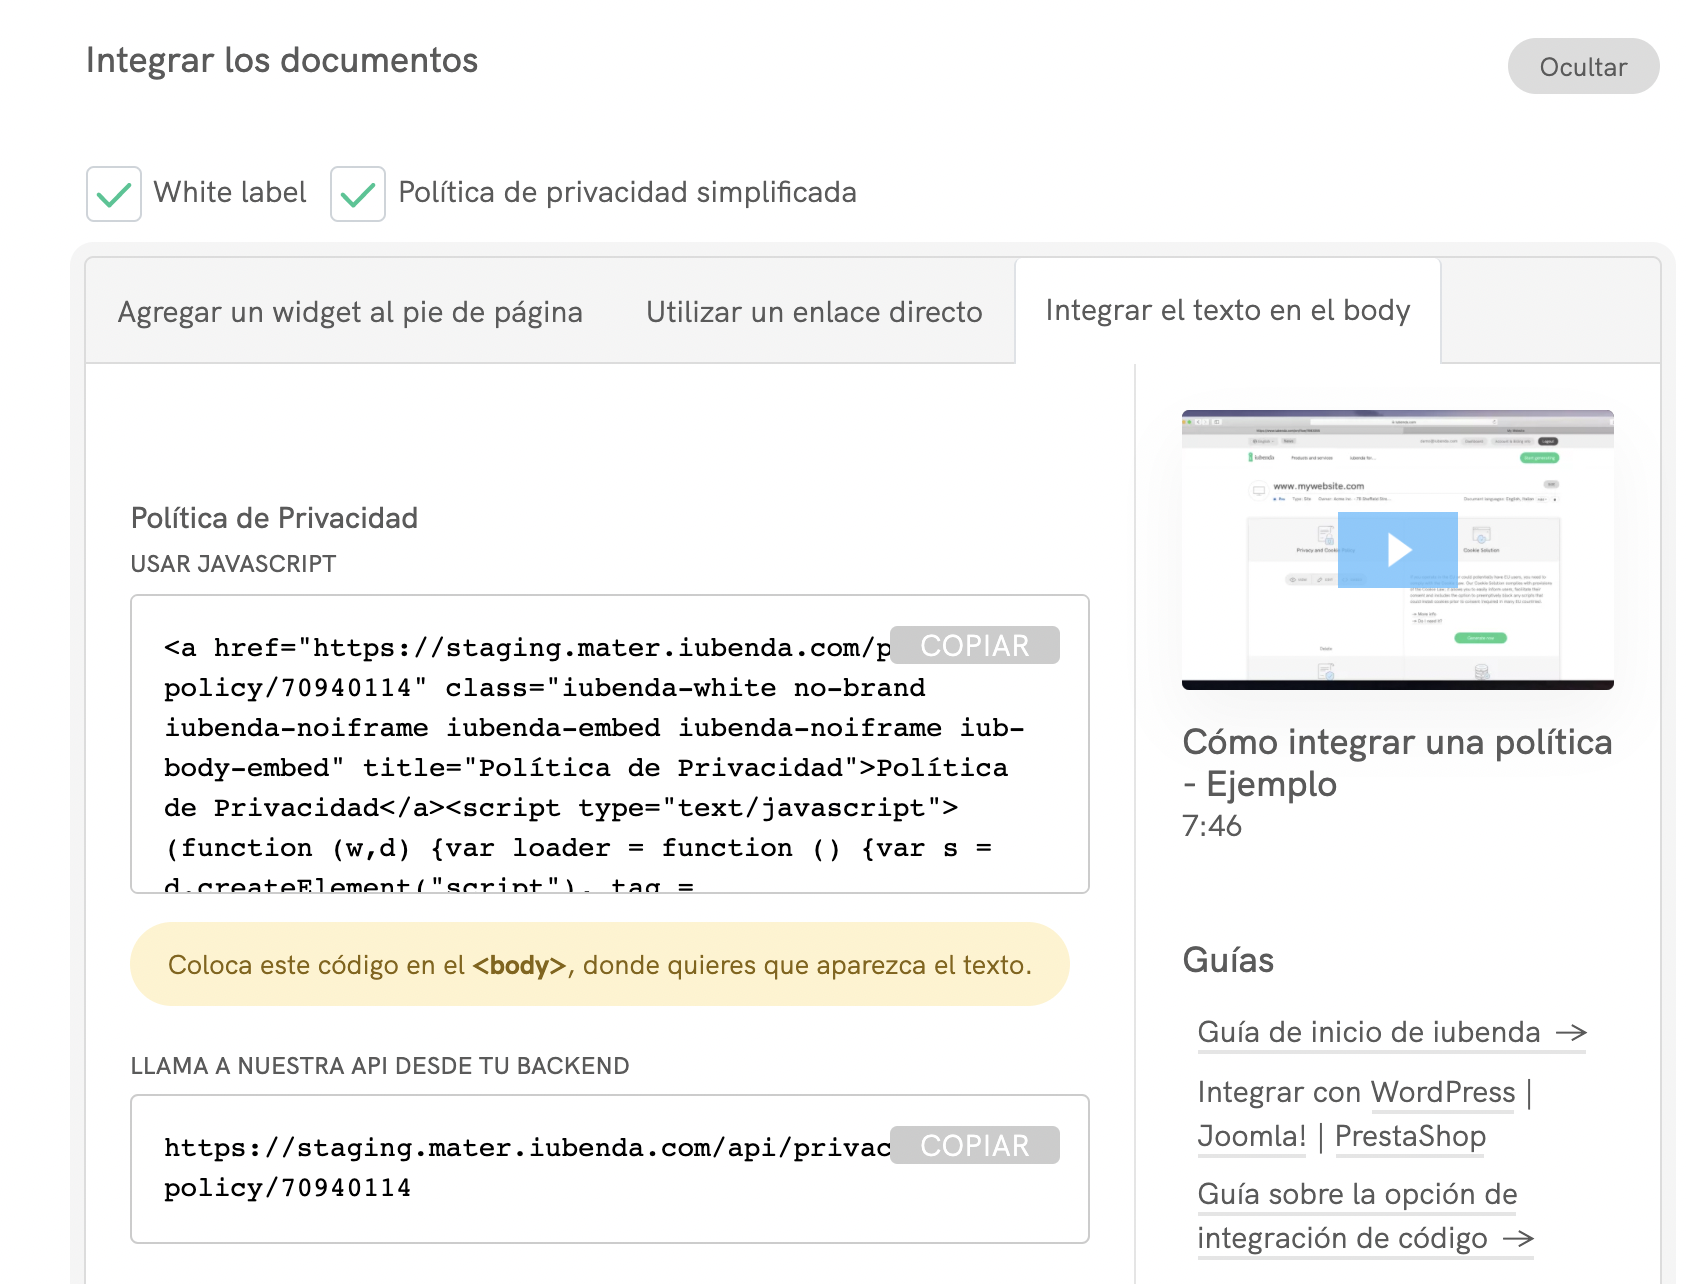Image resolution: width=1686 pixels, height=1284 pixels.
Task: Play the "Cómo integrar una política" video
Action: 1397,548
